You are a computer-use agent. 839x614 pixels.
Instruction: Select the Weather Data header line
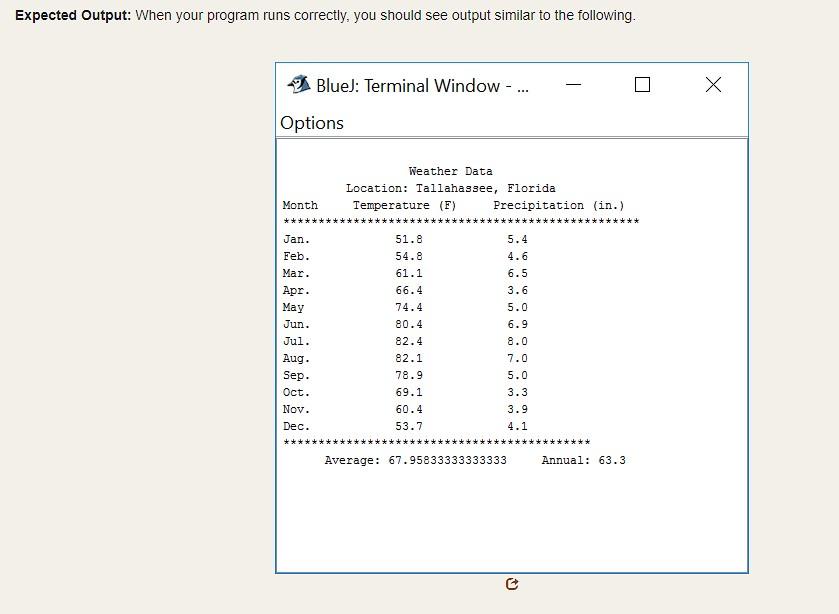[x=450, y=171]
